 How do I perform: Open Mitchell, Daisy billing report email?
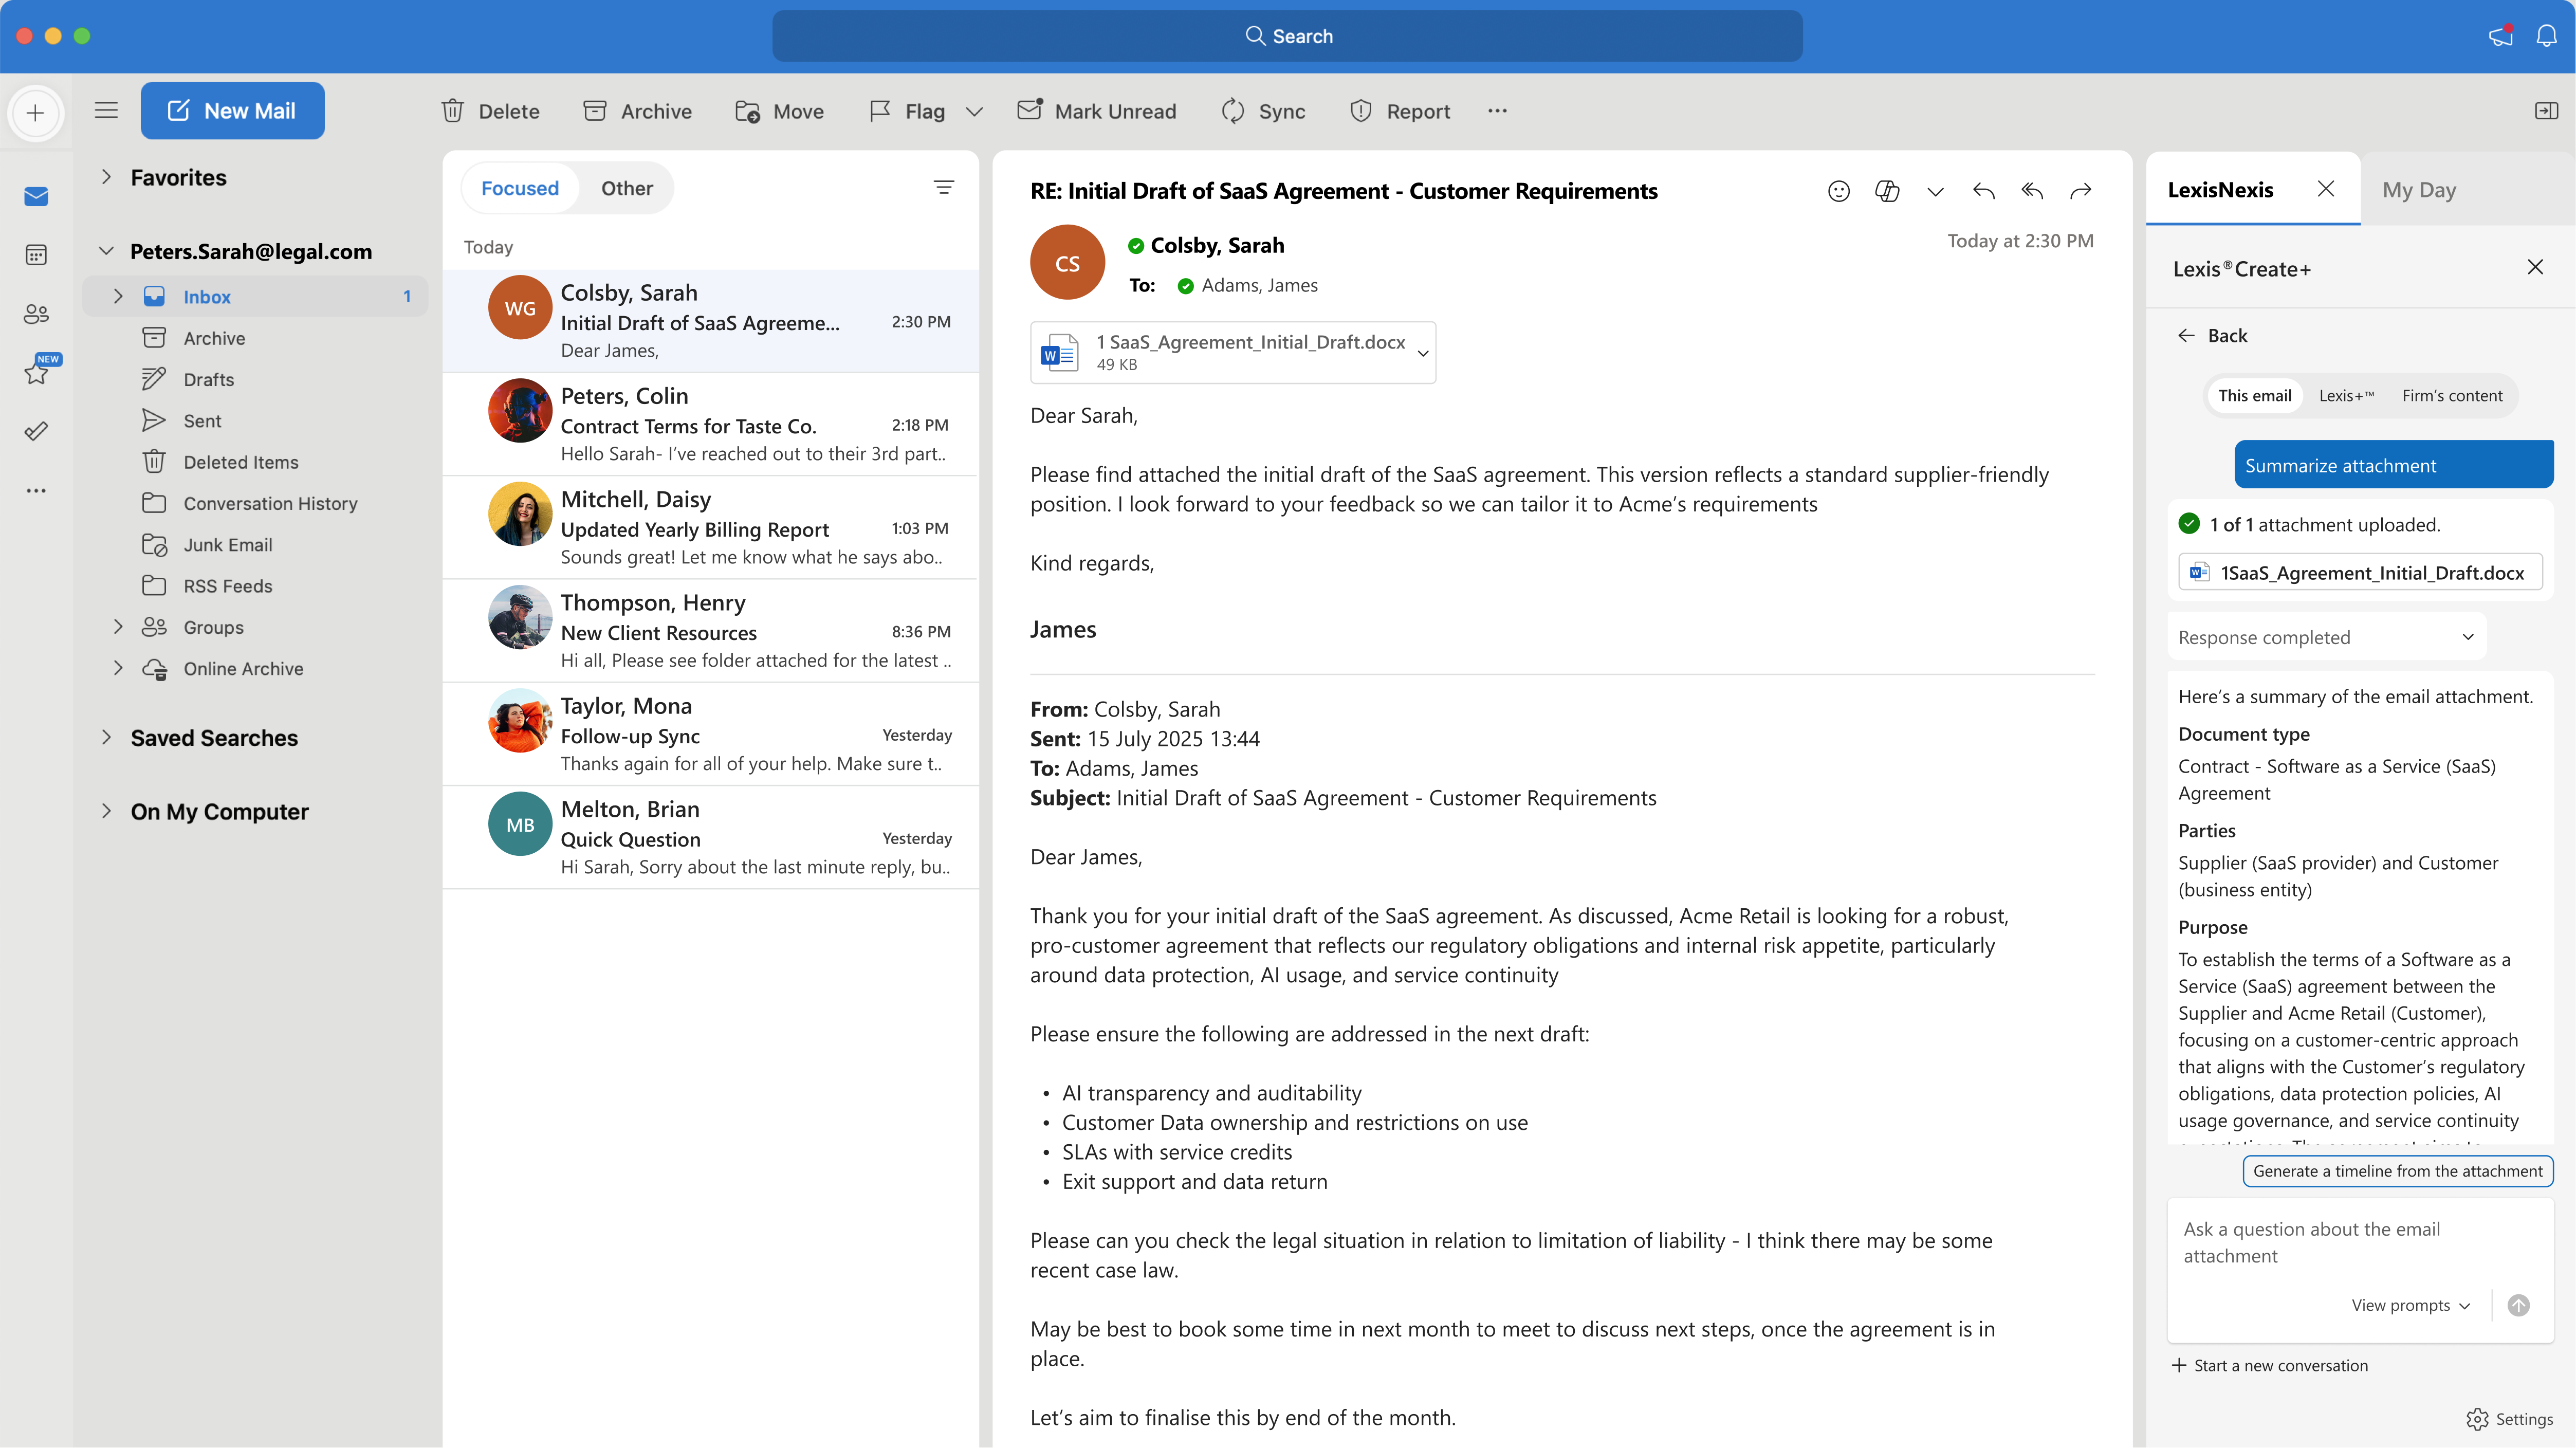click(x=711, y=528)
